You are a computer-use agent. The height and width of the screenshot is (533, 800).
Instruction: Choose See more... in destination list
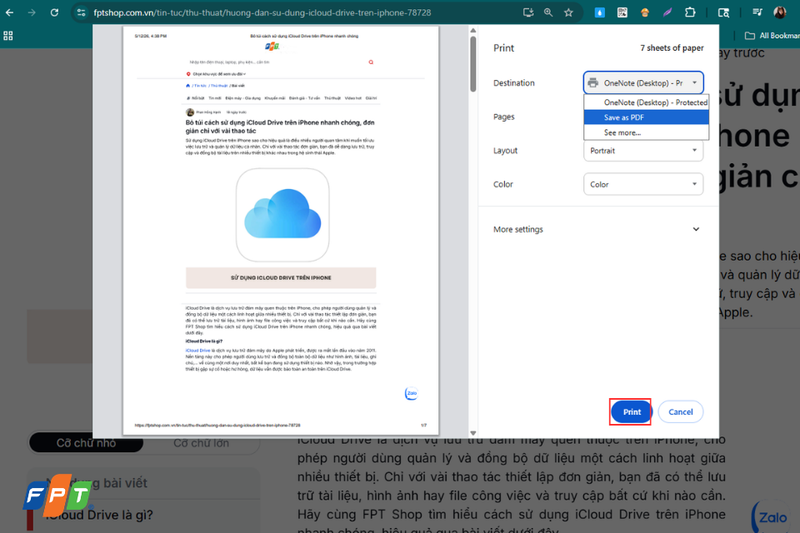point(646,133)
